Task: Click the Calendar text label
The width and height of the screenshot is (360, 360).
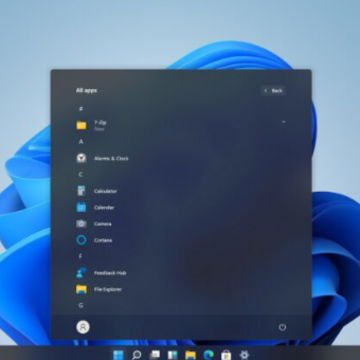Action: (104, 208)
